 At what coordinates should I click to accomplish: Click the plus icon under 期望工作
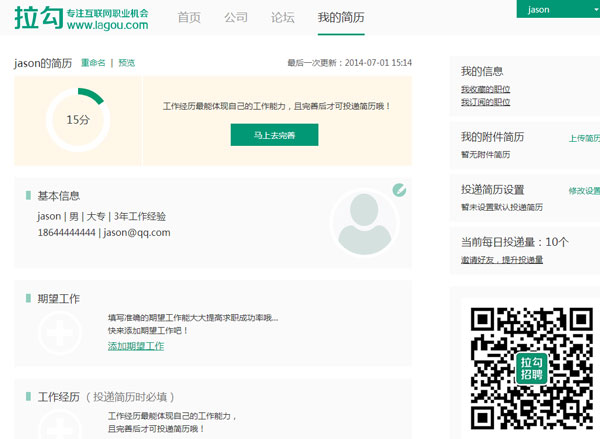[x=60, y=333]
